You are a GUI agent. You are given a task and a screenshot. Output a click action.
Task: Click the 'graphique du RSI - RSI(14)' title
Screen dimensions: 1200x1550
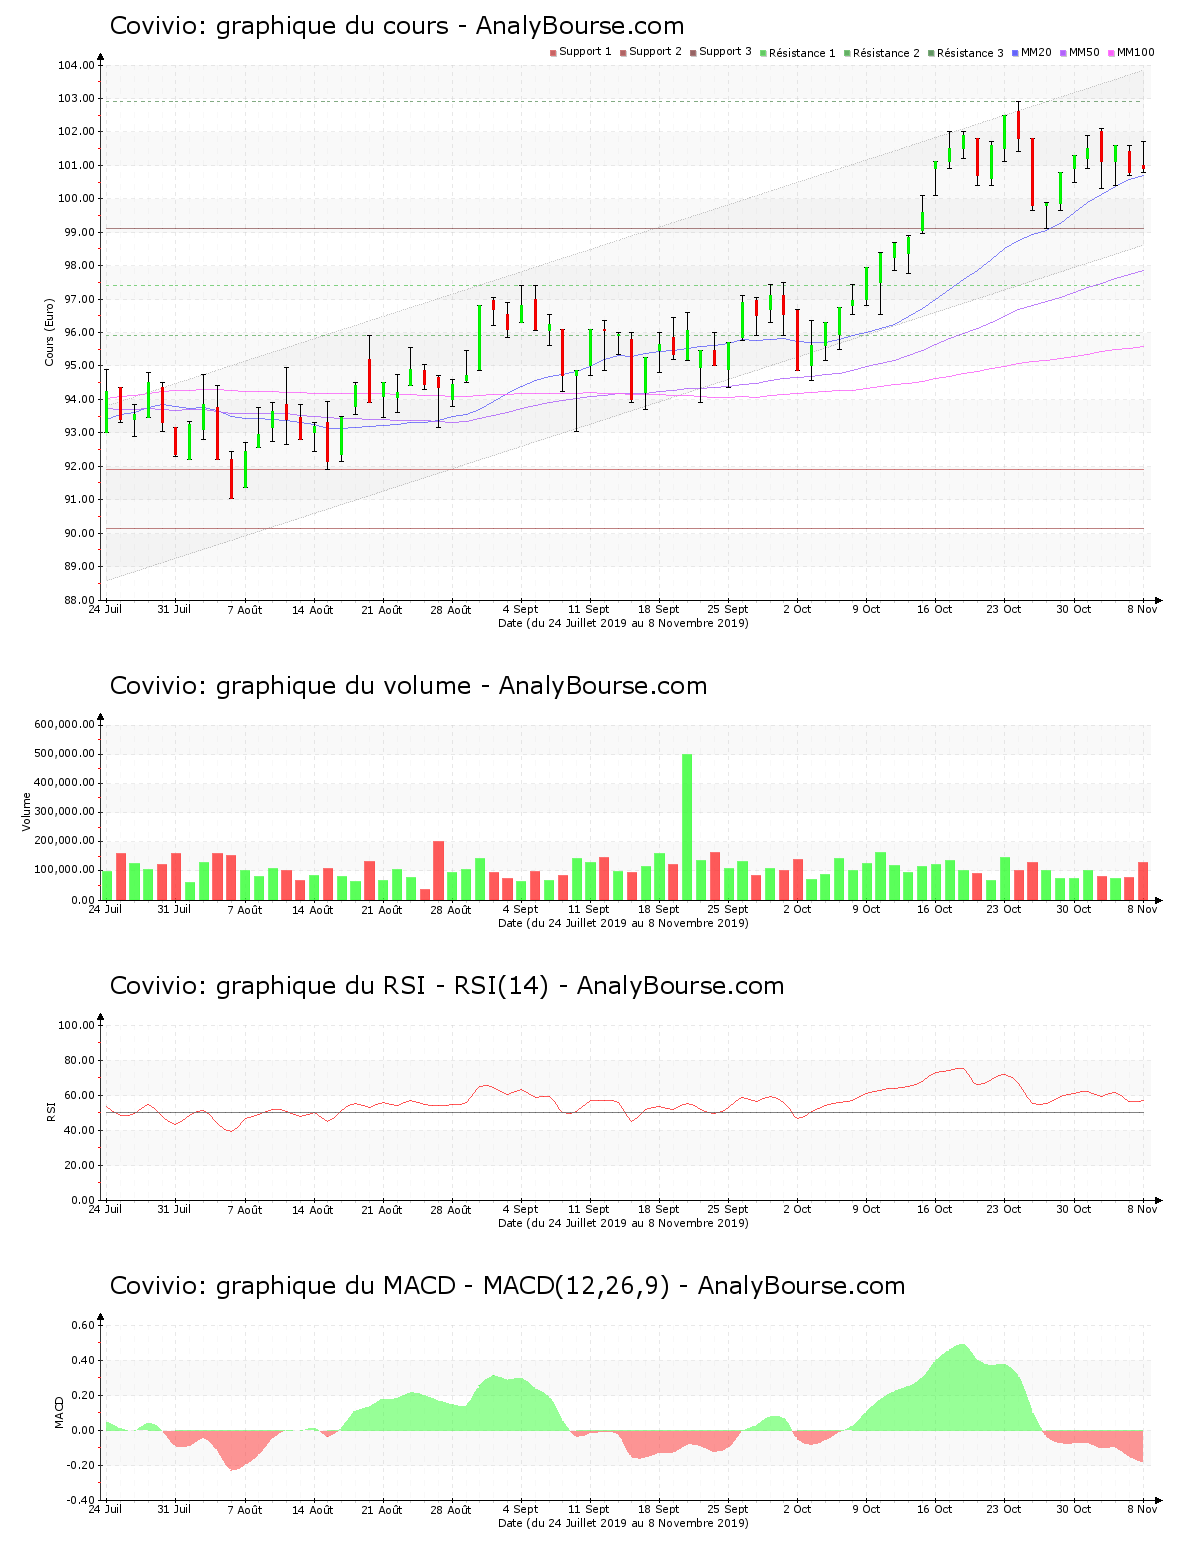382,986
